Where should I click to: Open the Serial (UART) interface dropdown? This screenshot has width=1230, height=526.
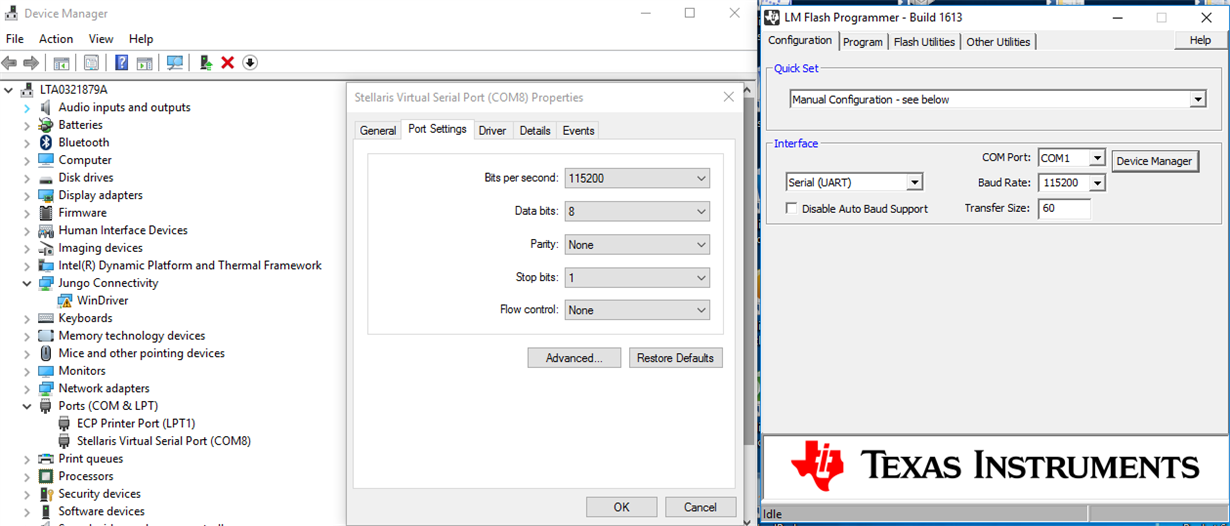(x=914, y=182)
